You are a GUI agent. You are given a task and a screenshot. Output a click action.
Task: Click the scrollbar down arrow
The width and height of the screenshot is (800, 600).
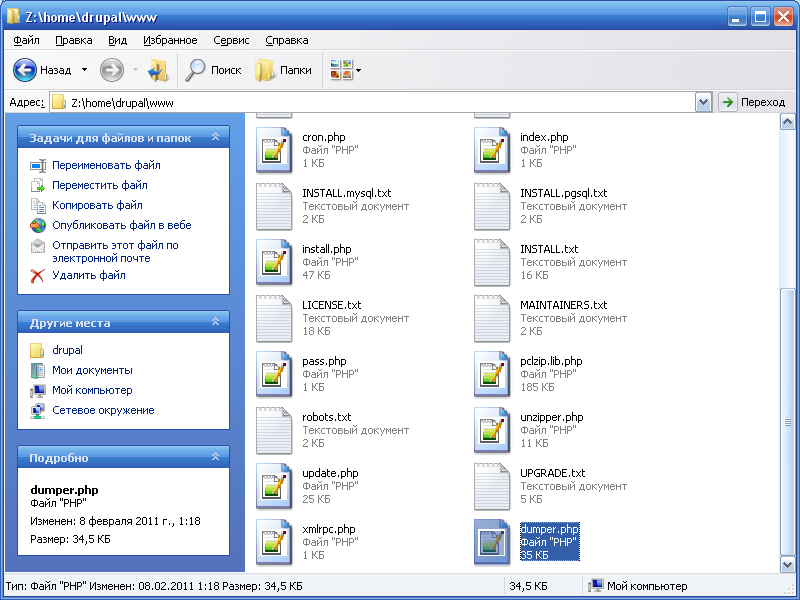coord(787,564)
